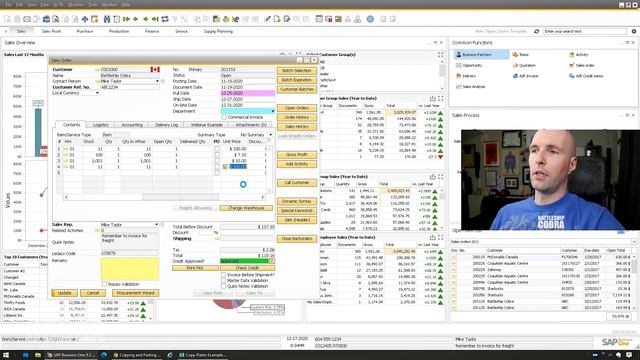This screenshot has height=360, width=640.
Task: Open Attachments tab
Action: (251, 125)
